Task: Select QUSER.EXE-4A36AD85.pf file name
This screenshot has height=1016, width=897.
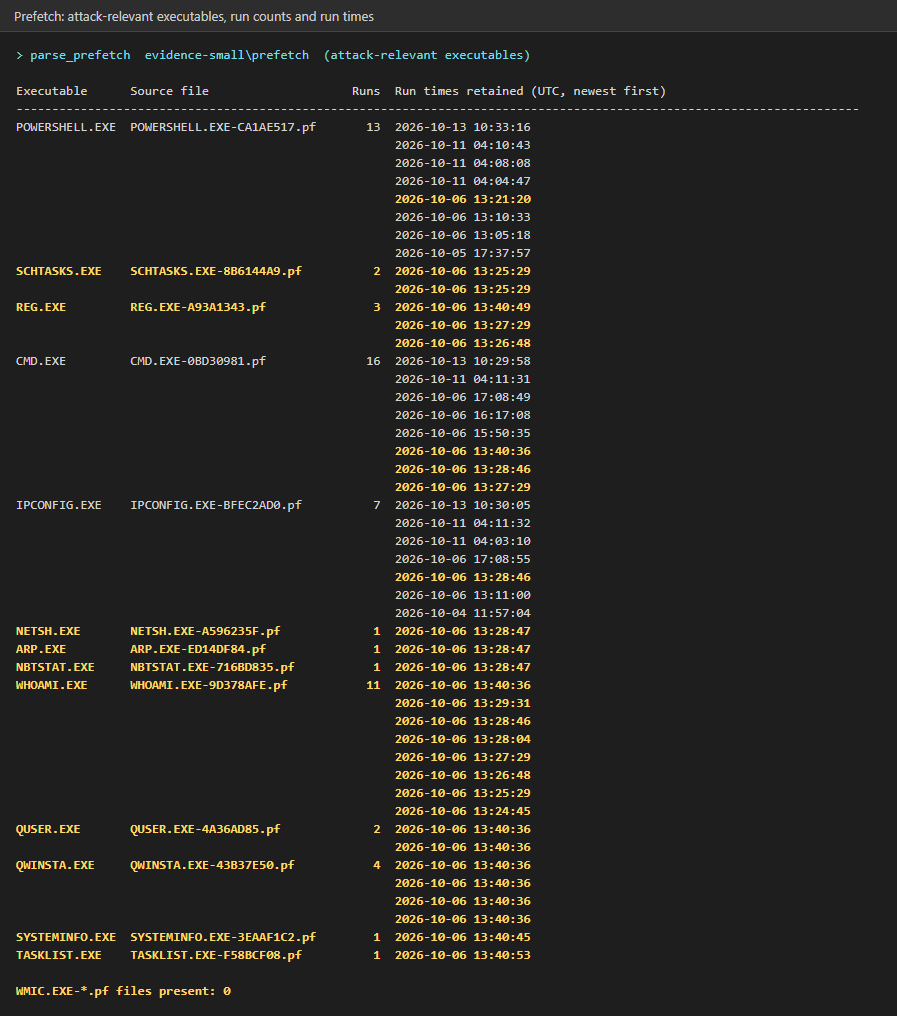Action: coord(205,829)
